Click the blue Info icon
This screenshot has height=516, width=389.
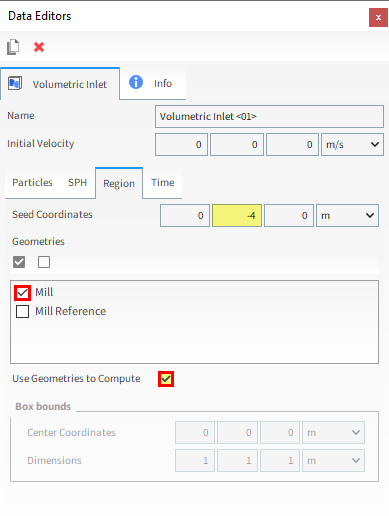[136, 82]
